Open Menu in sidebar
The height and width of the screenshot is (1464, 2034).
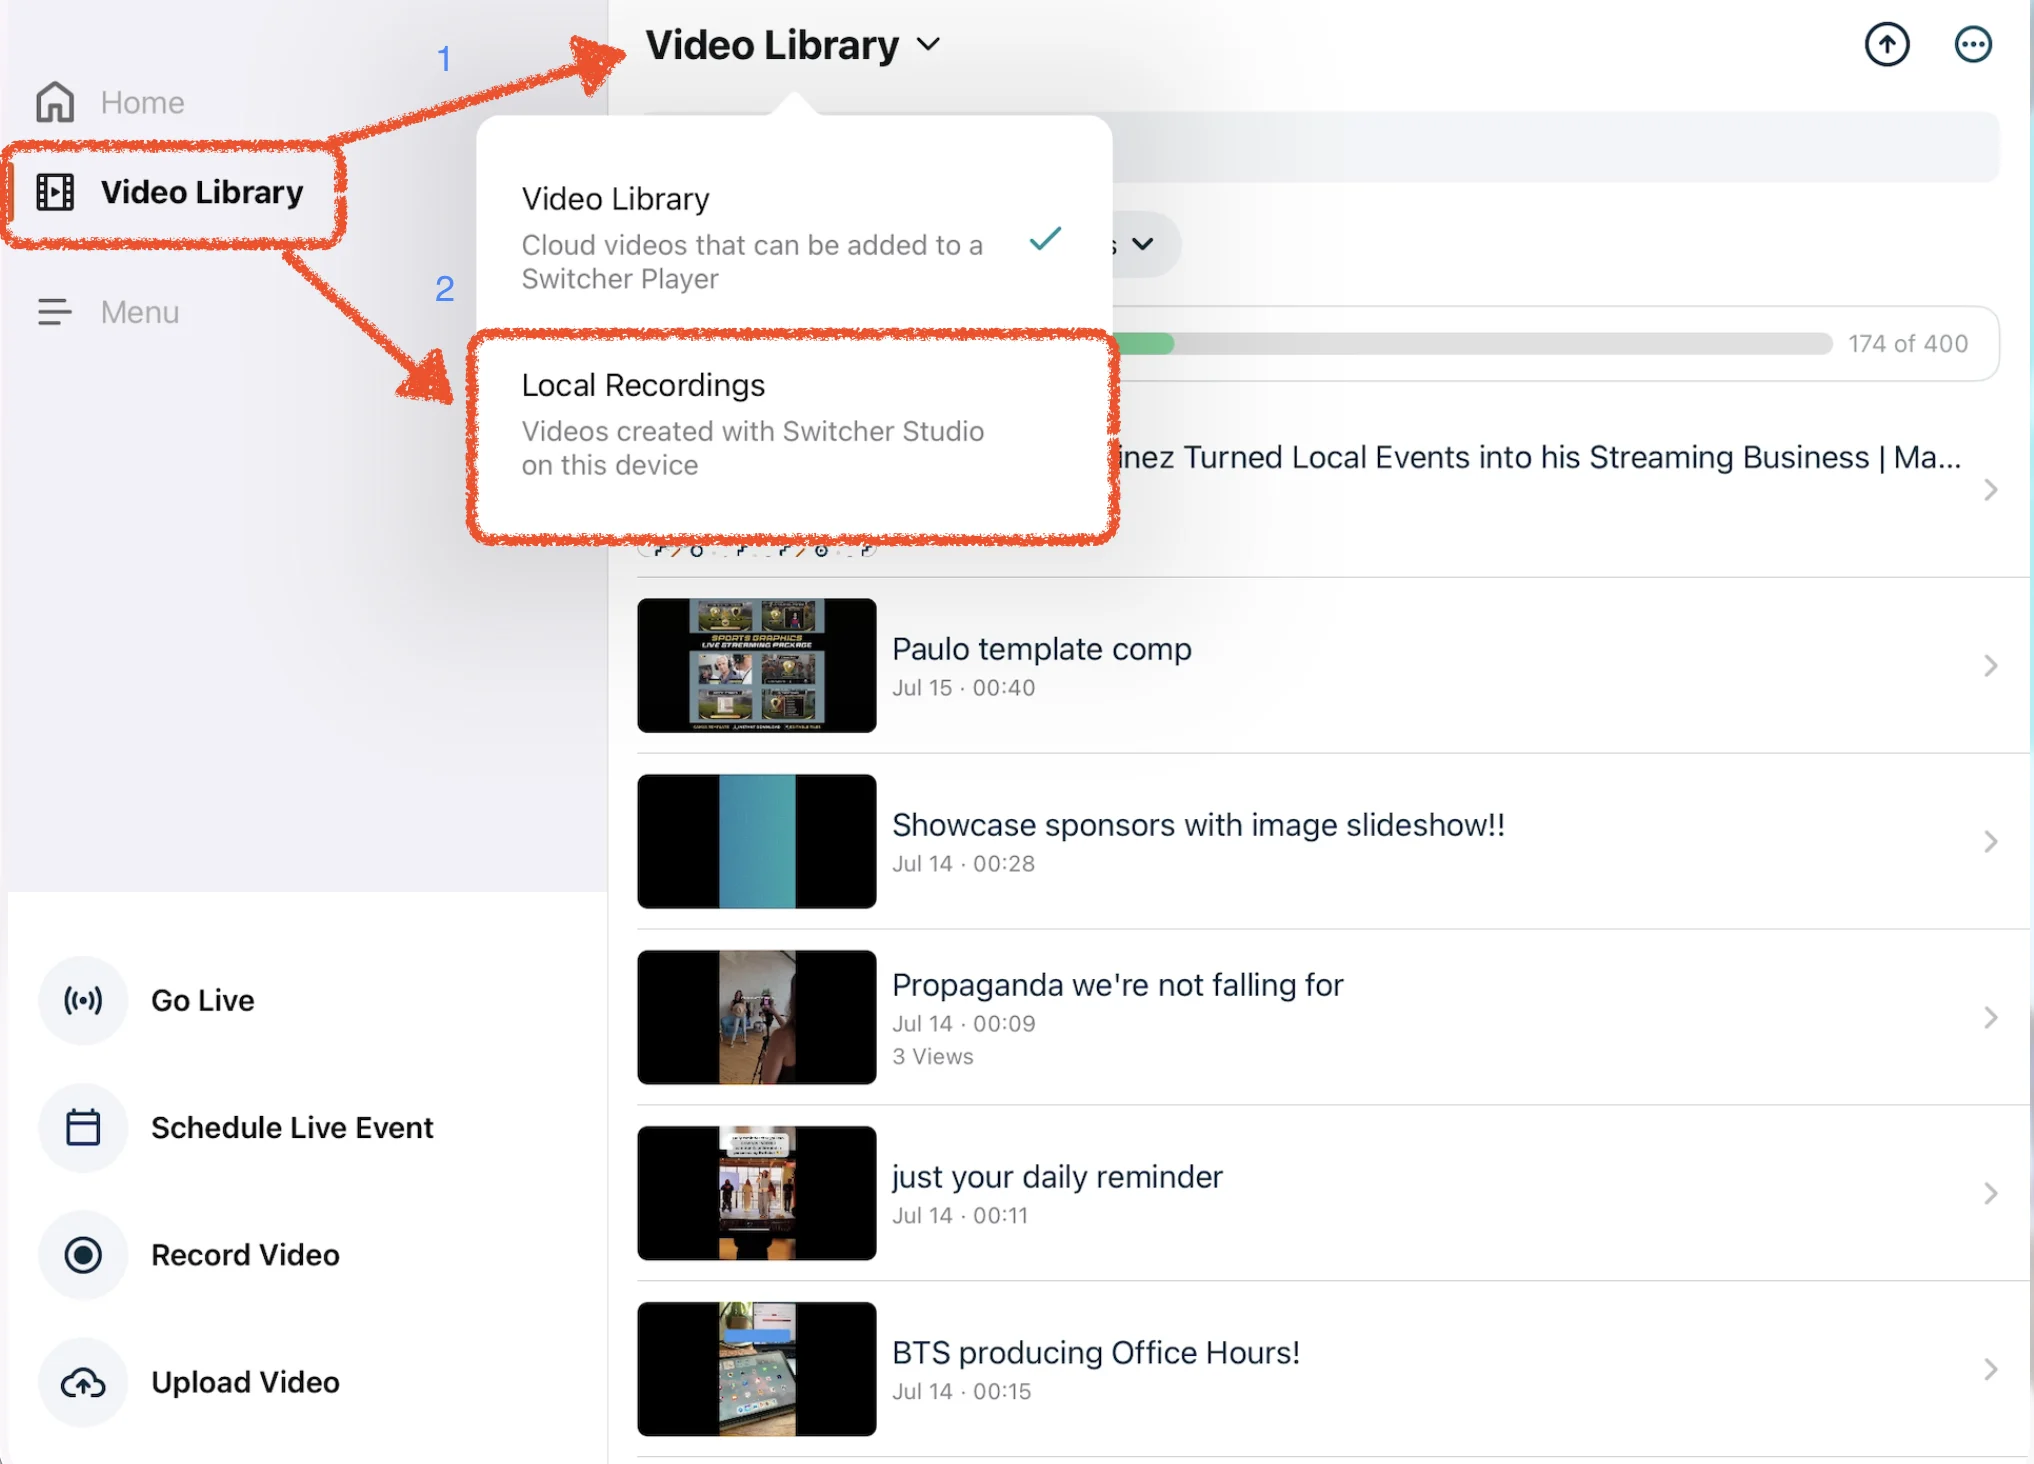(108, 312)
